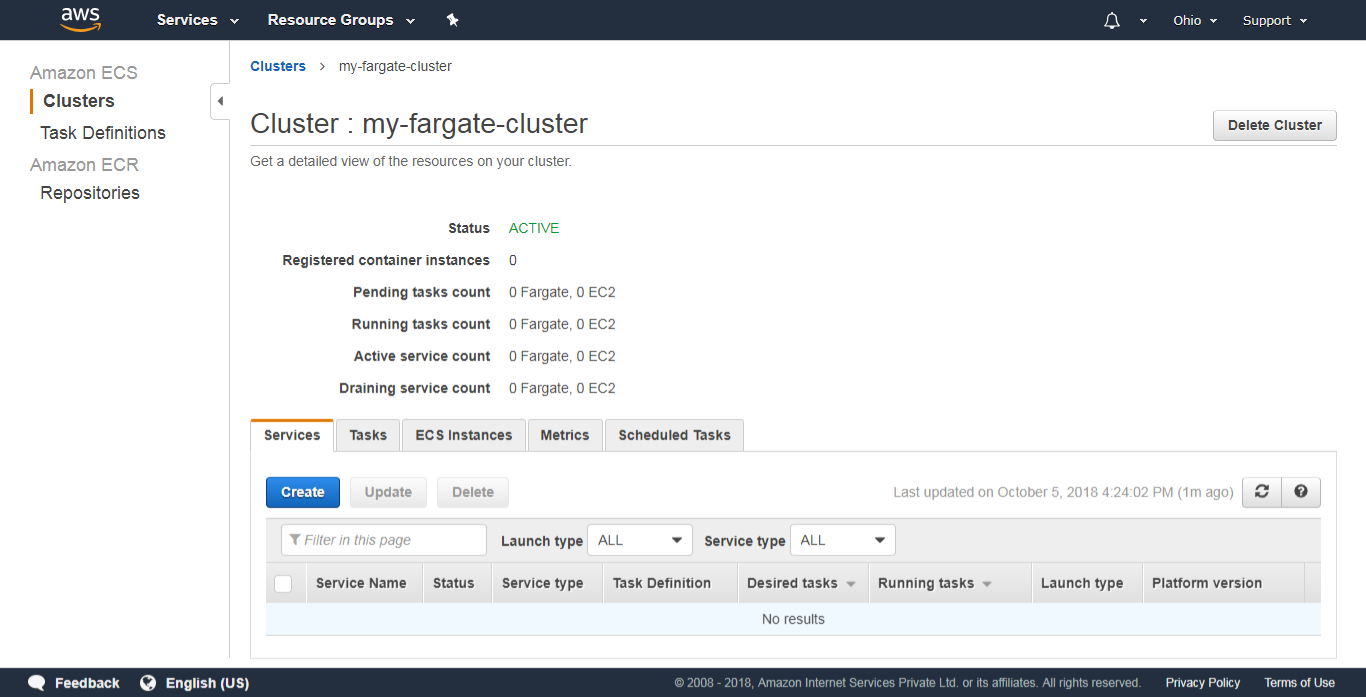Click the Update button
This screenshot has height=697, width=1366.
(388, 492)
